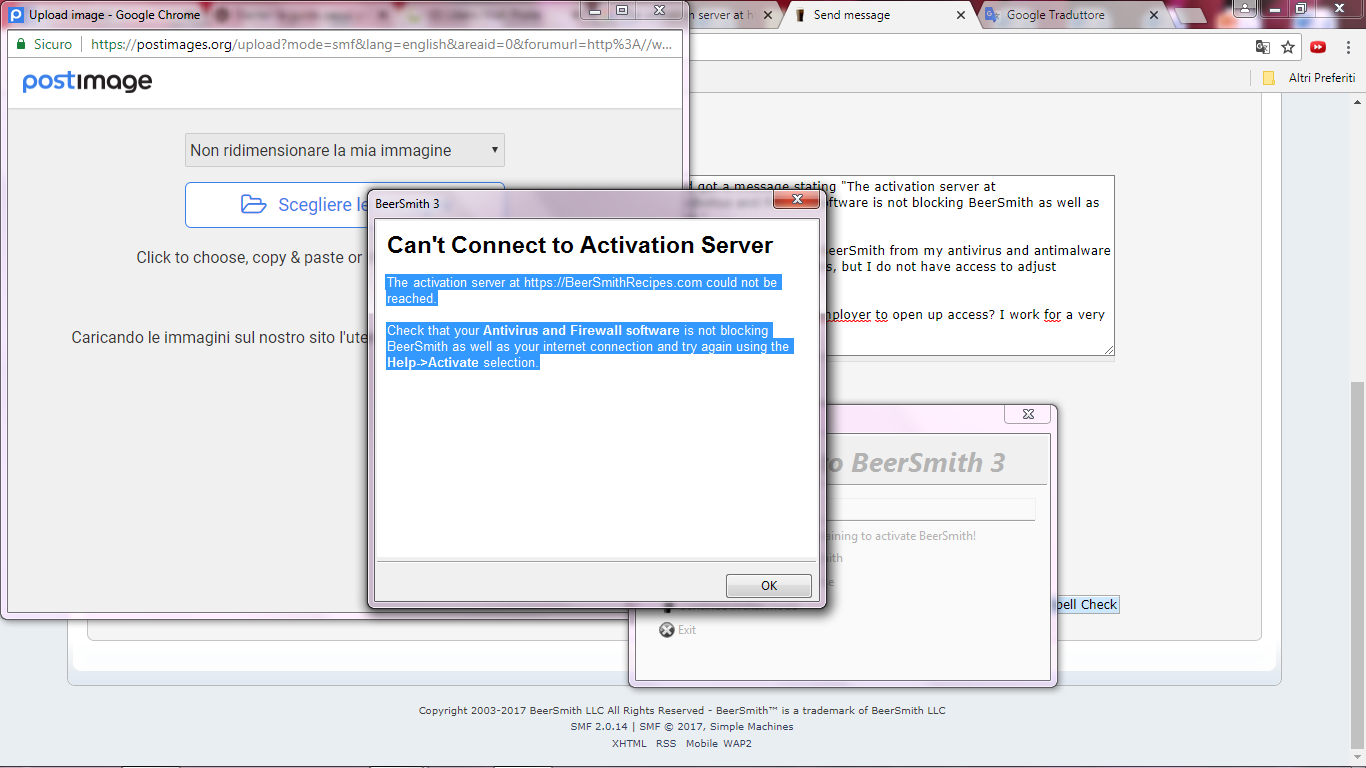Click the postimages.org address bar URL
Viewport: 1366px width, 768px height.
(x=380, y=44)
